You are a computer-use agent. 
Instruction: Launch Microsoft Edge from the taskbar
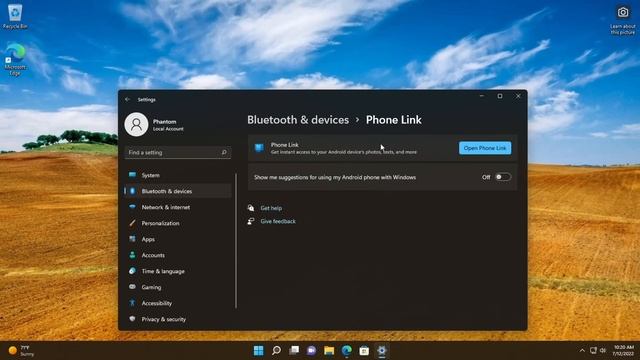[347, 350]
